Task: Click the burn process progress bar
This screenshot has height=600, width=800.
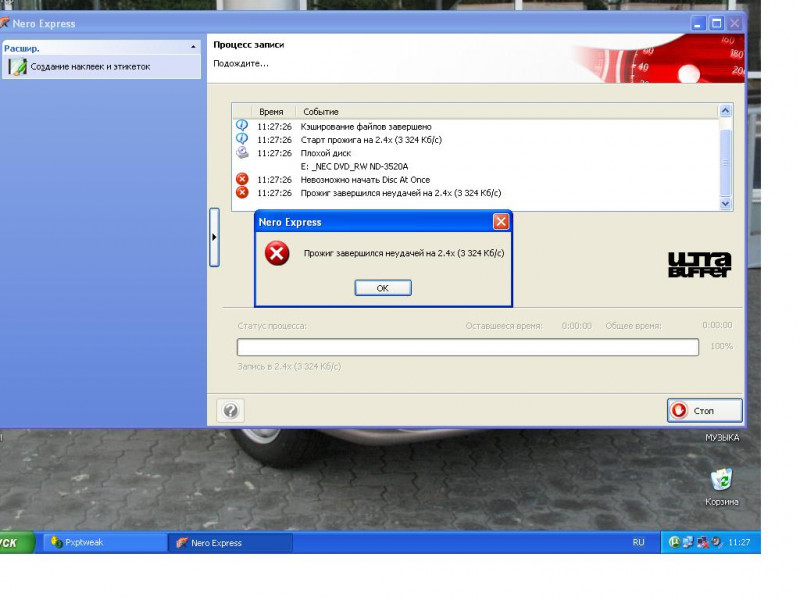Action: pos(468,347)
